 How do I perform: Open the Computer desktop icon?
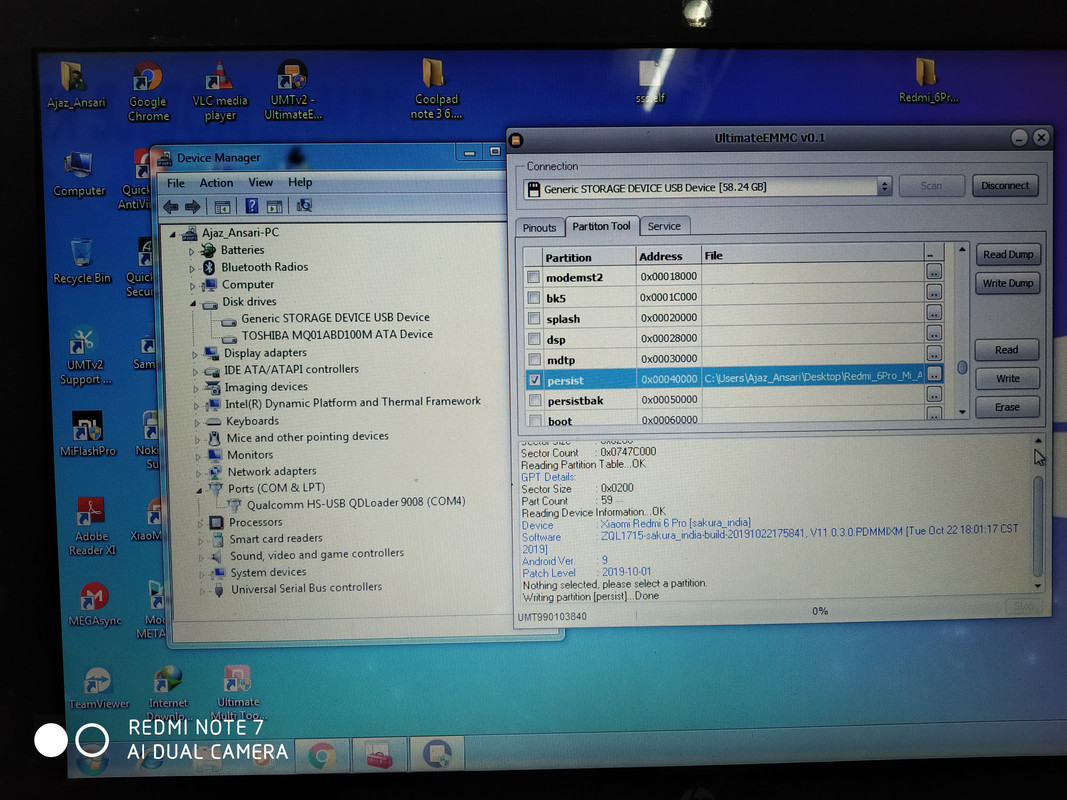point(79,175)
